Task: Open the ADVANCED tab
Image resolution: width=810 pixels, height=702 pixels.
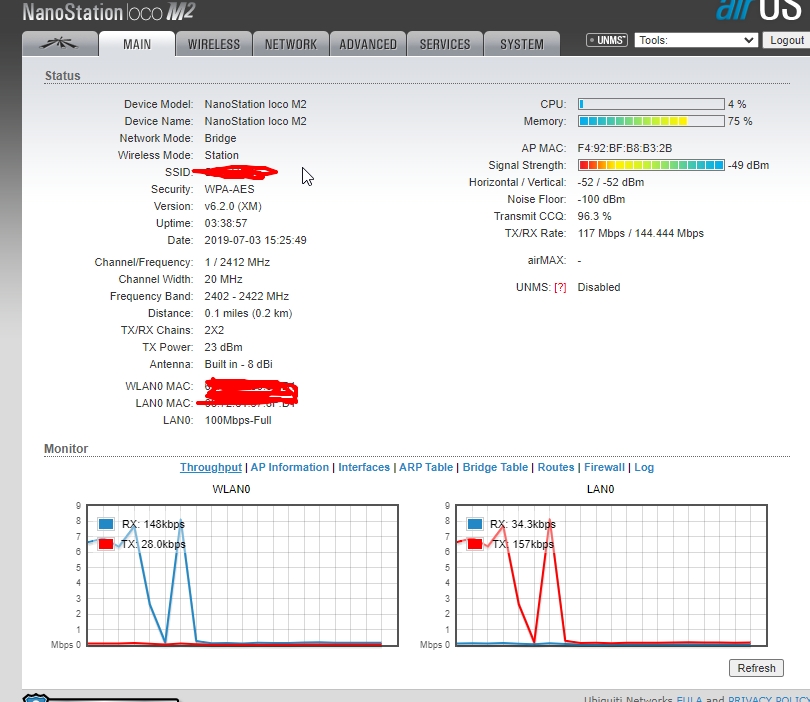Action: click(x=368, y=44)
